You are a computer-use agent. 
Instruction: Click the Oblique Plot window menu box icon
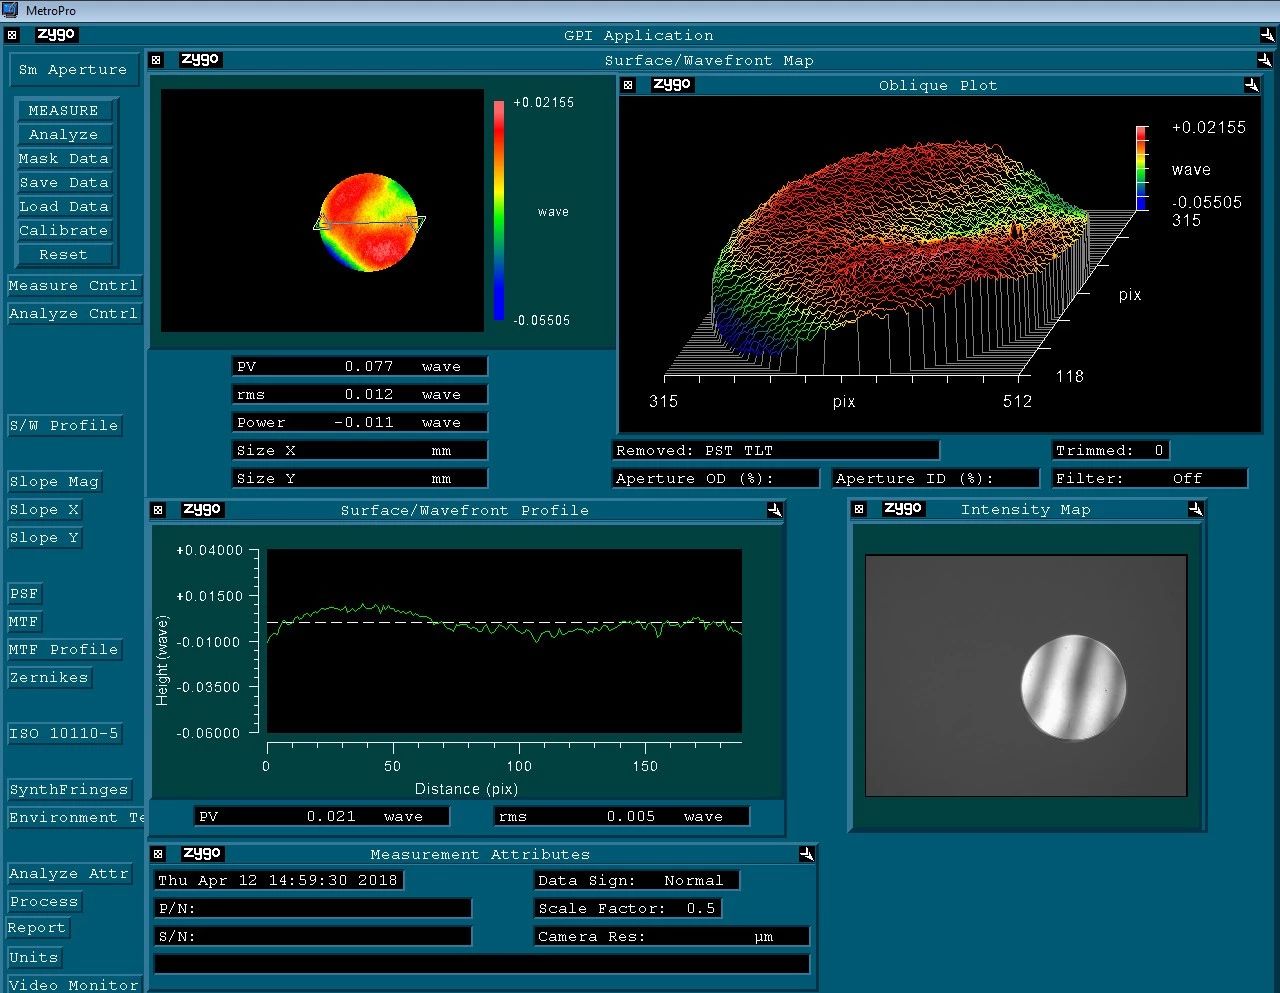(x=628, y=85)
